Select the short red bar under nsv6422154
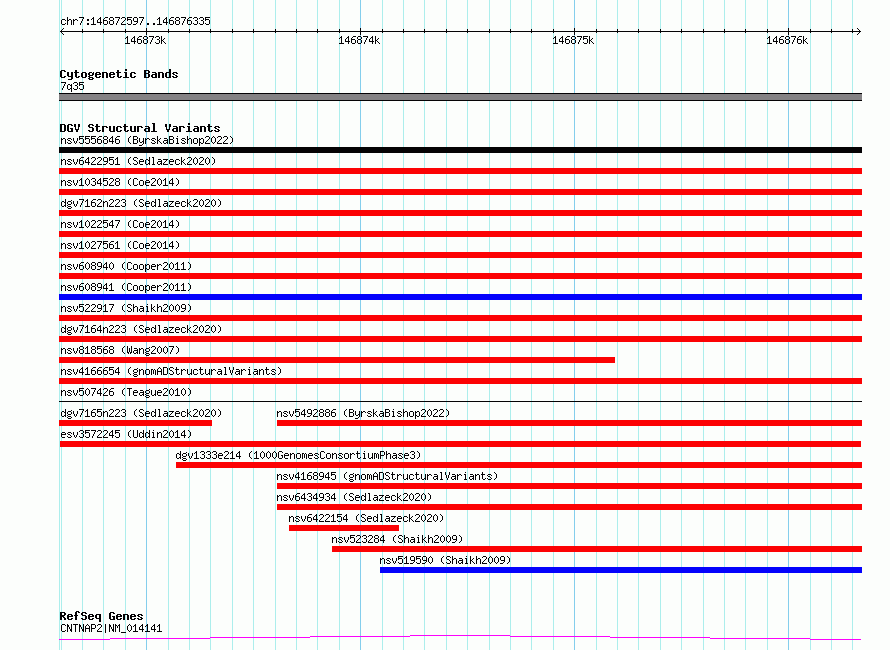Screen dimensions: 890x650 344,528
